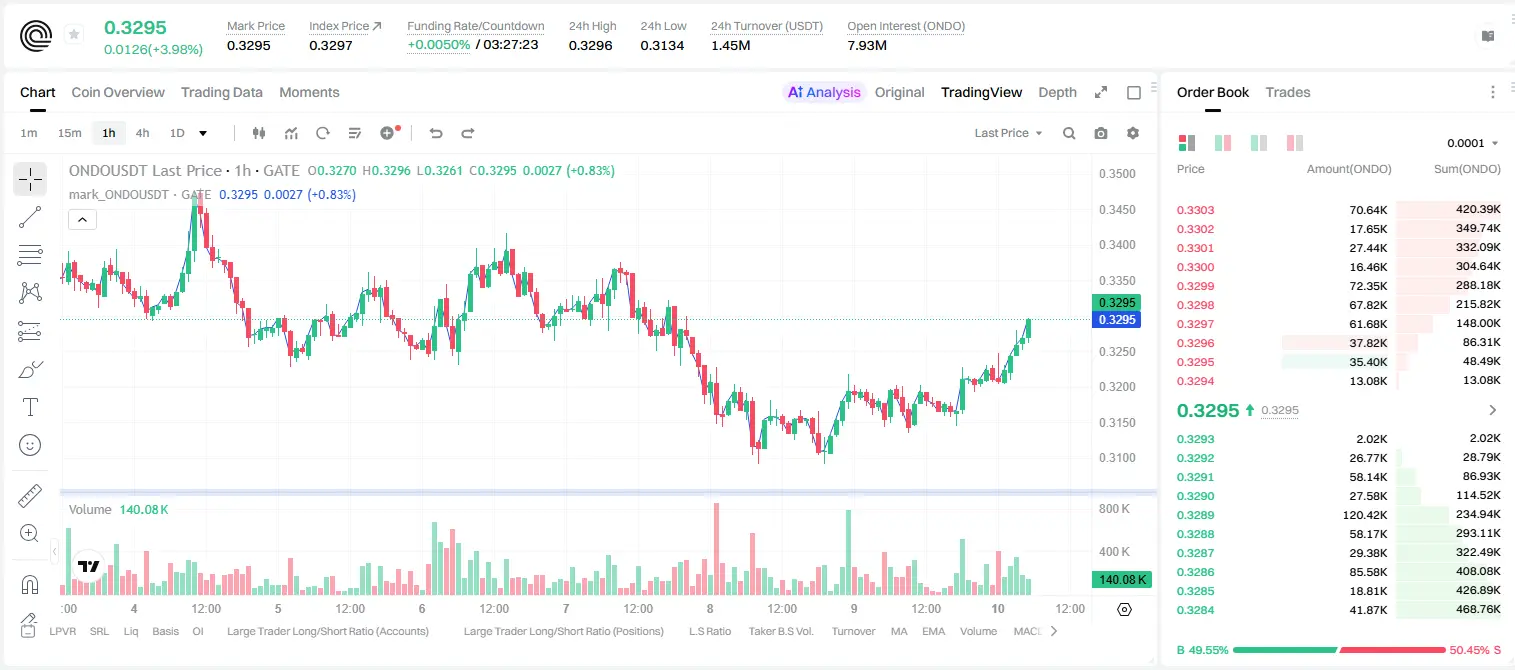The image size is (1515, 670).
Task: Take a chart snapshot with camera icon
Action: 1101,133
